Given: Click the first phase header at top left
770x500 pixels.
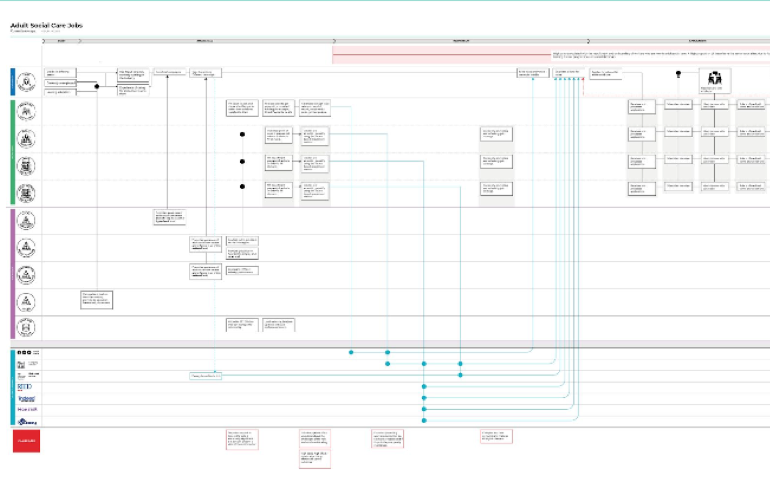Looking at the screenshot, I should (x=60, y=41).
